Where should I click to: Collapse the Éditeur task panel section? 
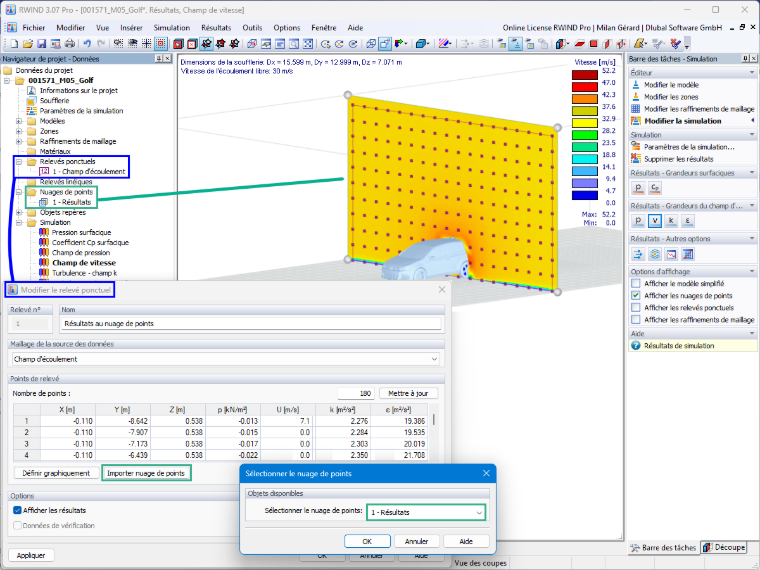click(752, 73)
